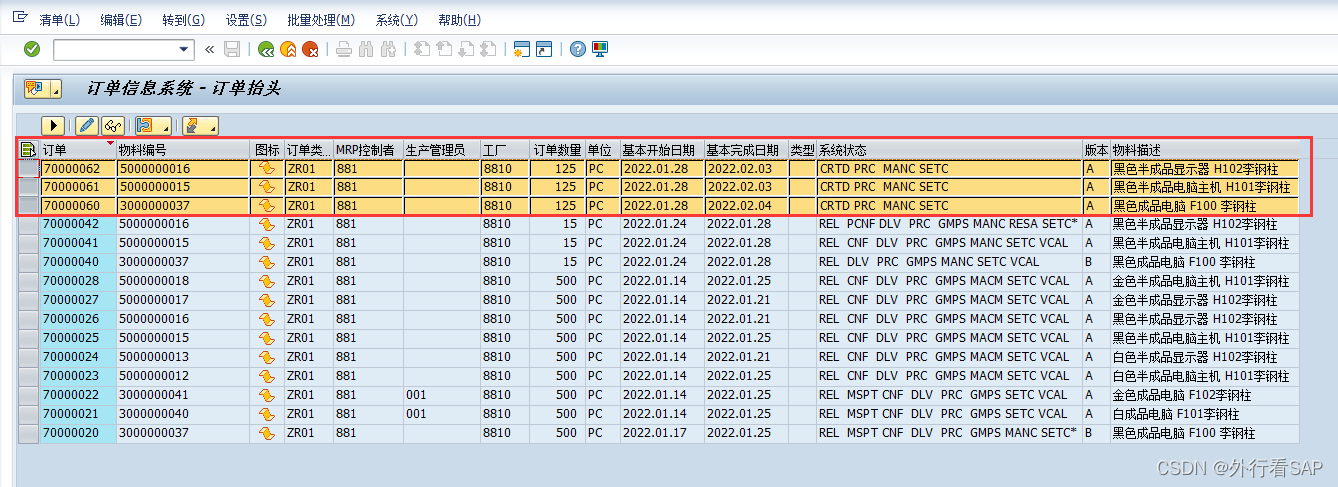
Task: Click order number 70000024 cell
Action: (x=78, y=357)
